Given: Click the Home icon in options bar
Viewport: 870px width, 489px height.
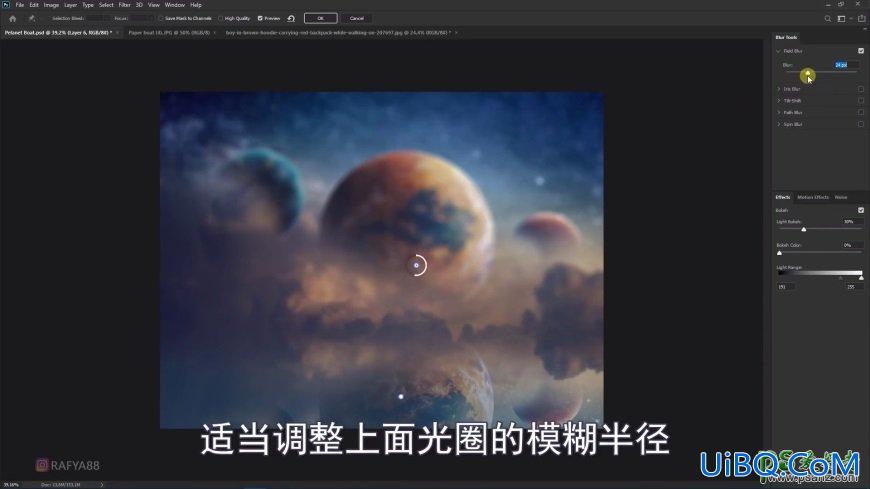Looking at the screenshot, I should click(13, 18).
